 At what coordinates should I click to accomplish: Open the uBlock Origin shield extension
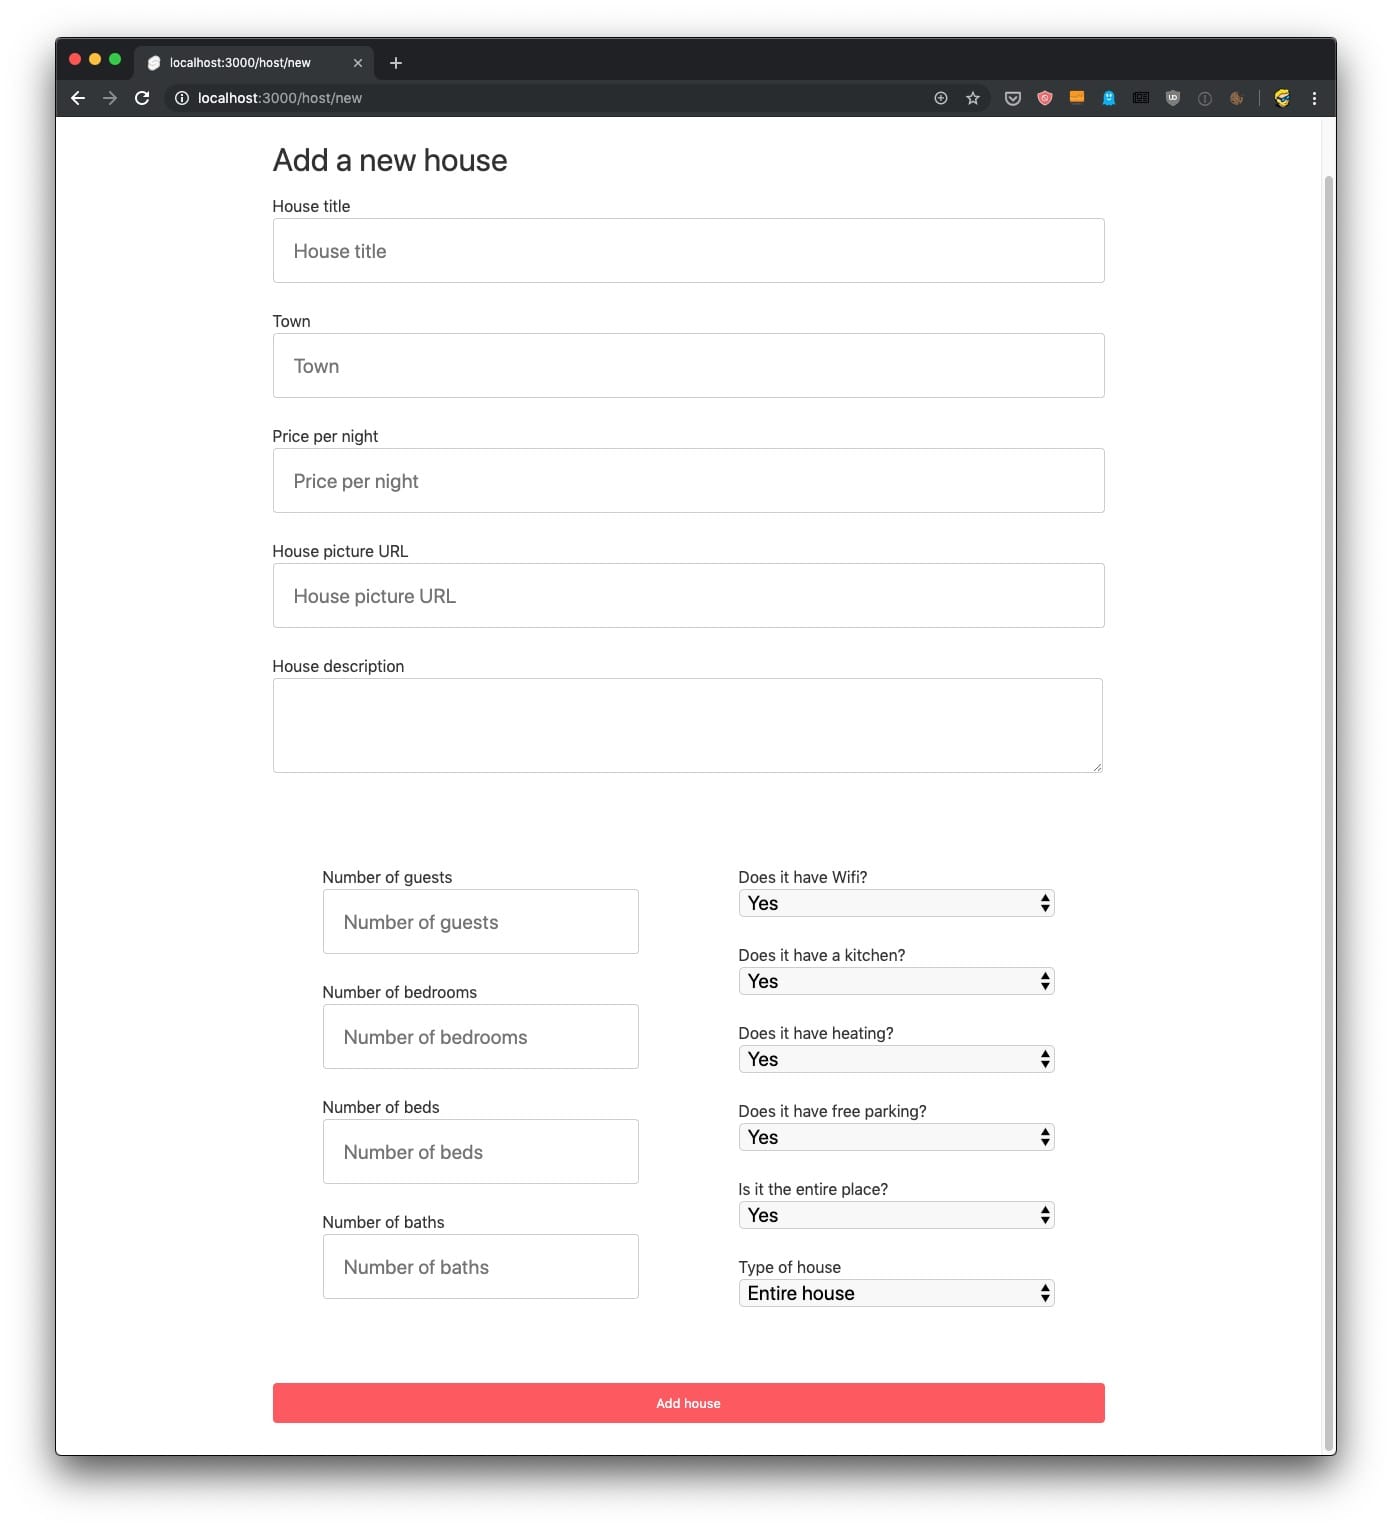(x=1173, y=98)
